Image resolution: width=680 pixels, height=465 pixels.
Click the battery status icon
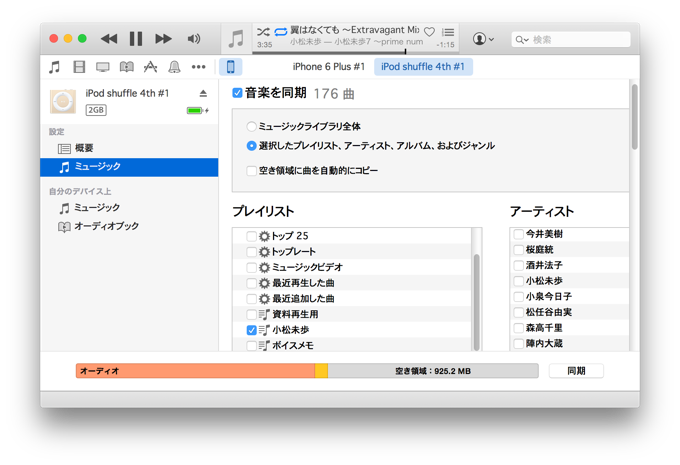[197, 111]
